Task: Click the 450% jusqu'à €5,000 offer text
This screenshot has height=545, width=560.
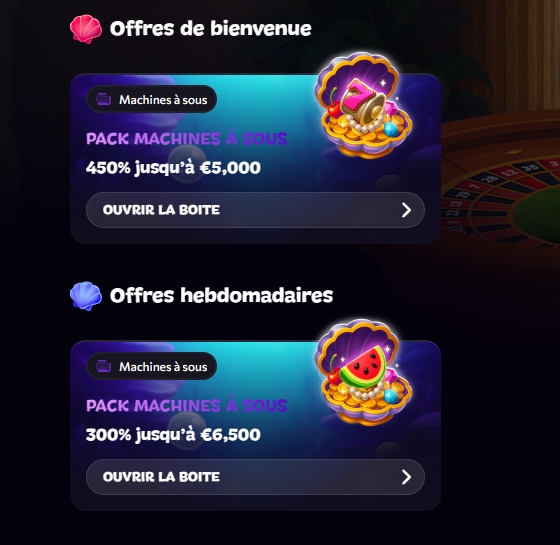Action: point(173,168)
